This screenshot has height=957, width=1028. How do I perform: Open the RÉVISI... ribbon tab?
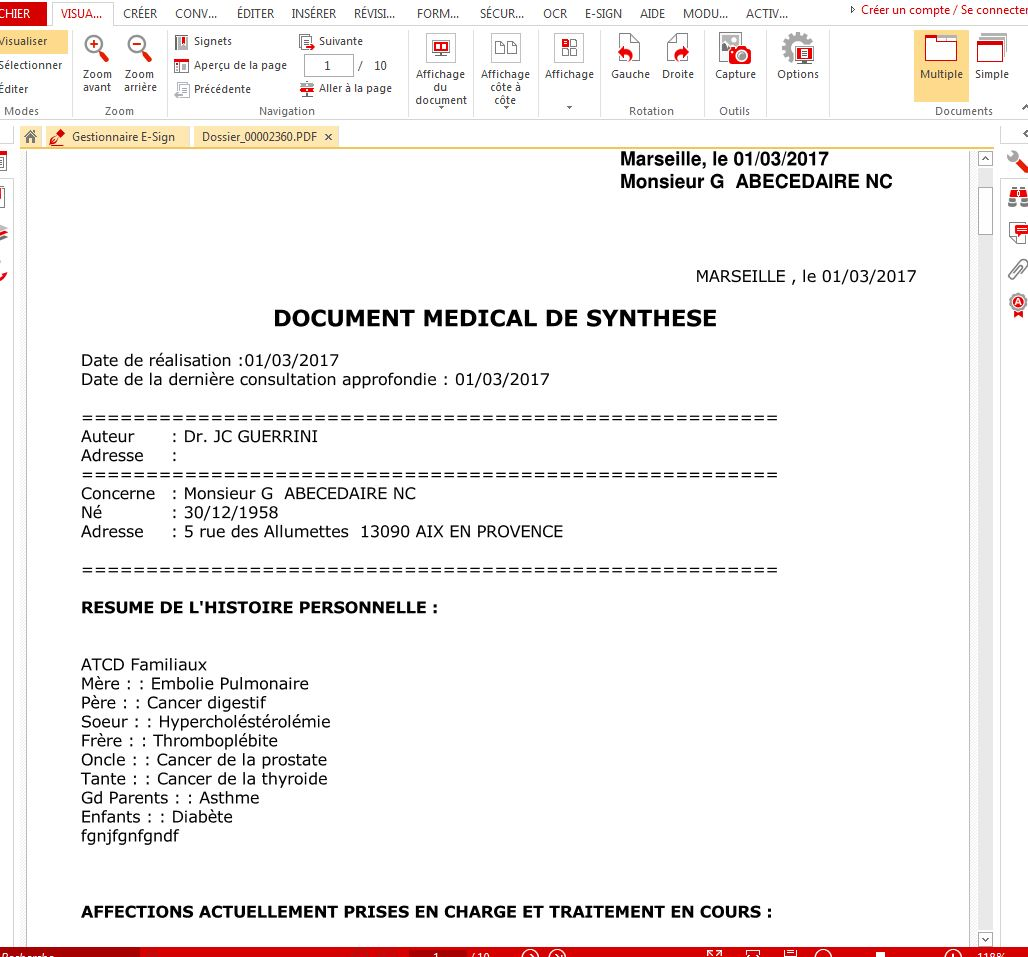tap(374, 14)
